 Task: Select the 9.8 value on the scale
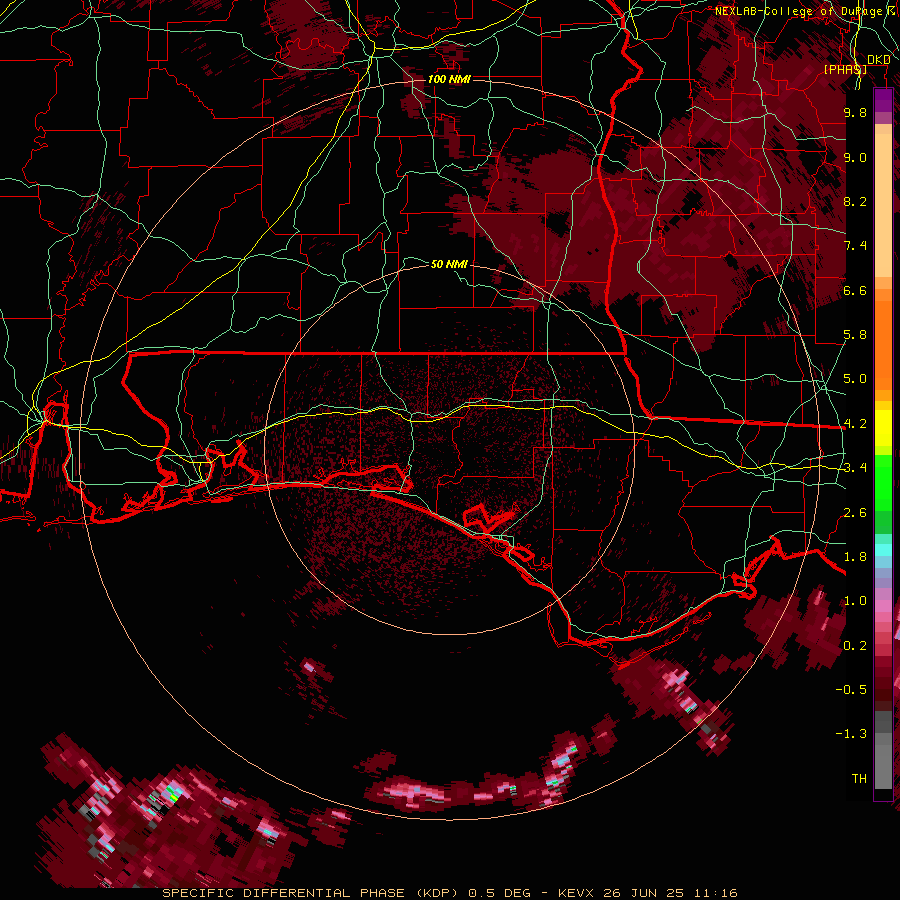855,112
